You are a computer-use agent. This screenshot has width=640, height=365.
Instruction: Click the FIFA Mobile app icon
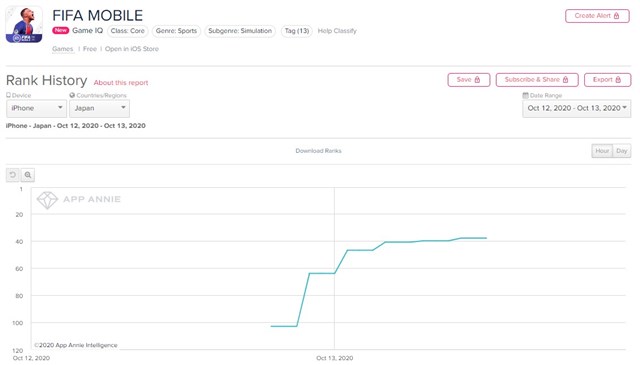click(x=24, y=24)
